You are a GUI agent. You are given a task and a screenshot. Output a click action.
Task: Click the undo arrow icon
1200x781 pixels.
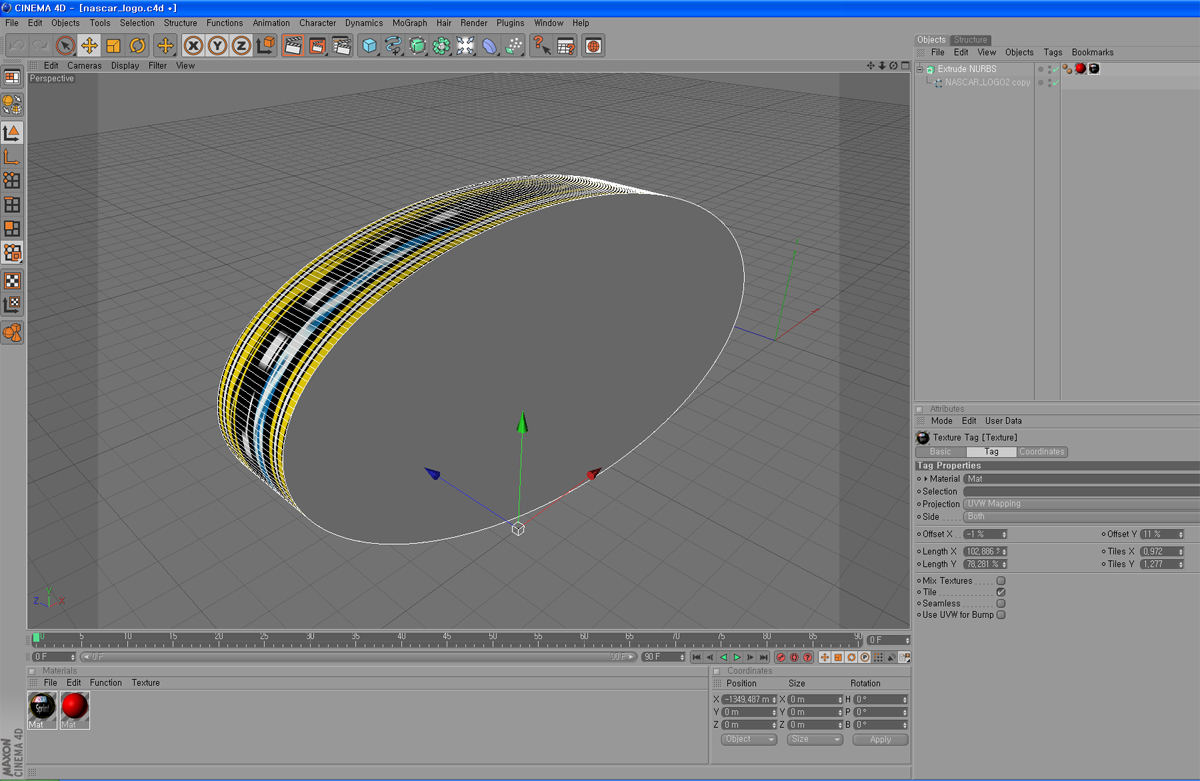(x=17, y=45)
